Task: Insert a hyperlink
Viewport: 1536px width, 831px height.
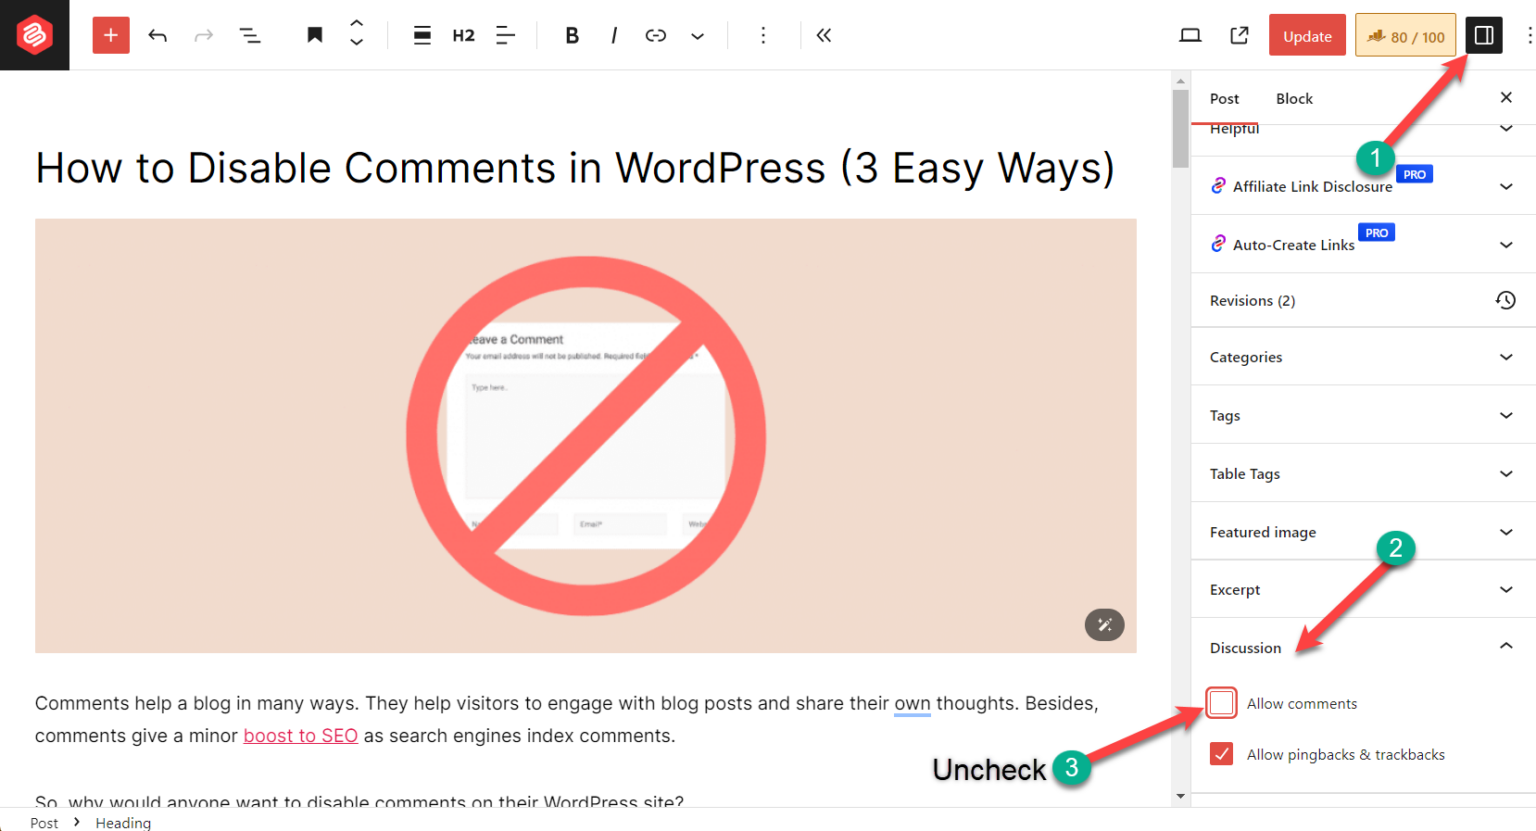Action: click(655, 34)
